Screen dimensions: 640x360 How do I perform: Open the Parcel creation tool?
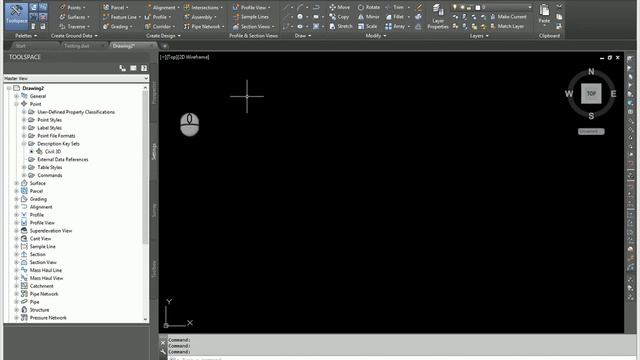(116, 7)
